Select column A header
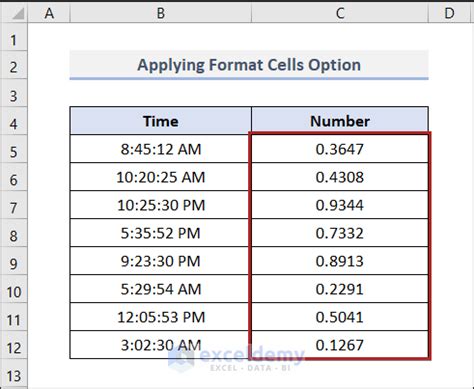This screenshot has width=474, height=389. click(49, 13)
